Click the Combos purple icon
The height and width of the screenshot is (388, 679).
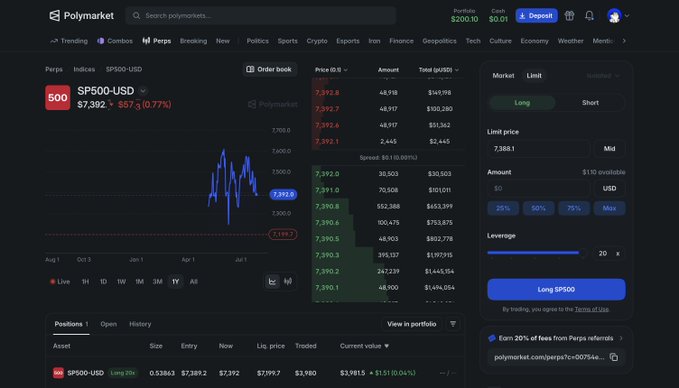click(x=100, y=41)
